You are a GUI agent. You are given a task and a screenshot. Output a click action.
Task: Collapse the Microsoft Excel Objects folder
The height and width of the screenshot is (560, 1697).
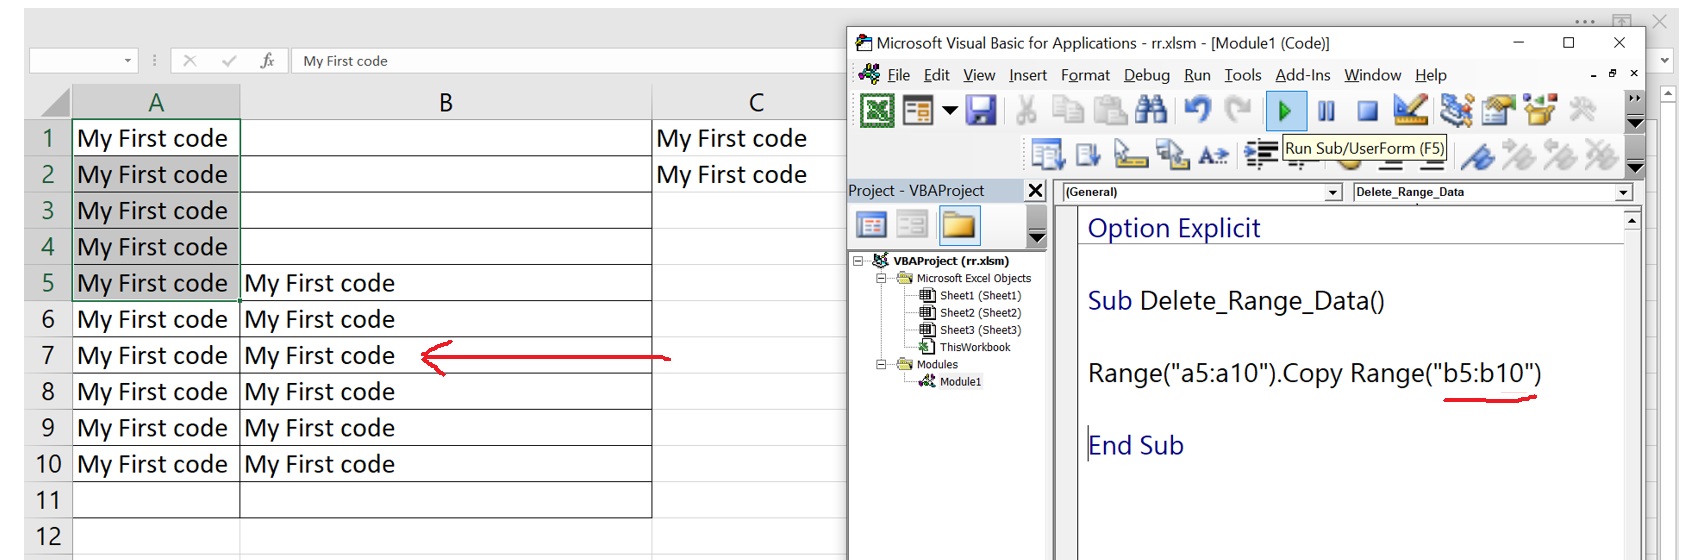881,278
